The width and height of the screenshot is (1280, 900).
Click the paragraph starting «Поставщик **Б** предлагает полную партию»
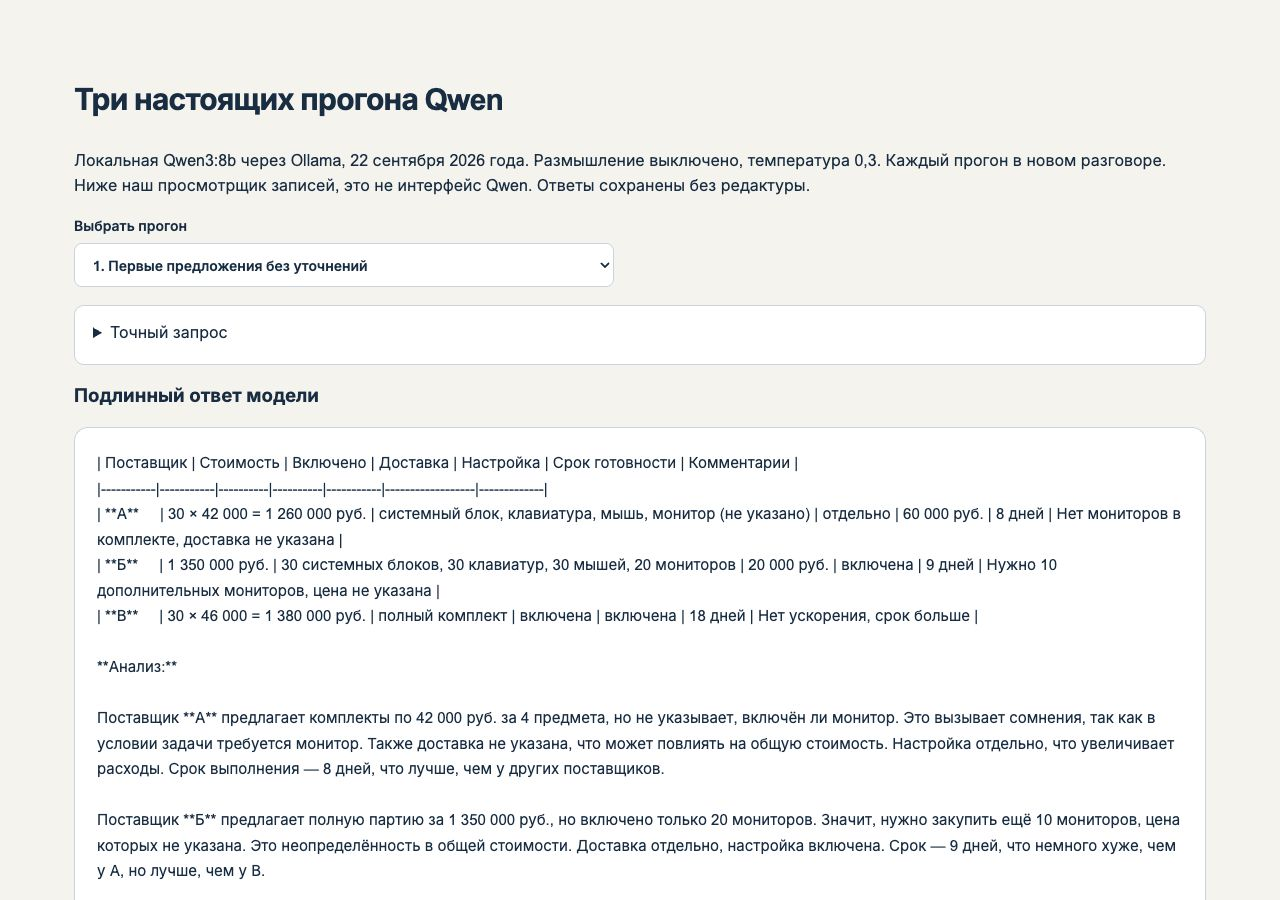(639, 846)
